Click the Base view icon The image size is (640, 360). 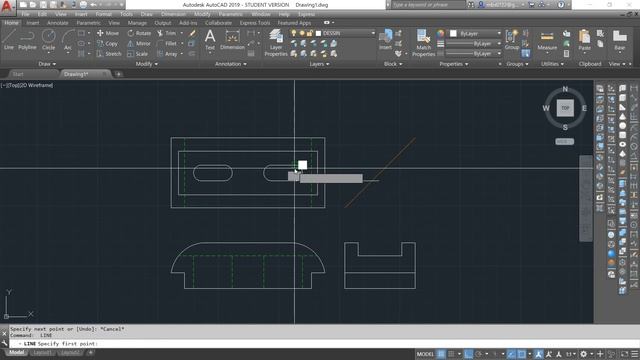pos(620,40)
